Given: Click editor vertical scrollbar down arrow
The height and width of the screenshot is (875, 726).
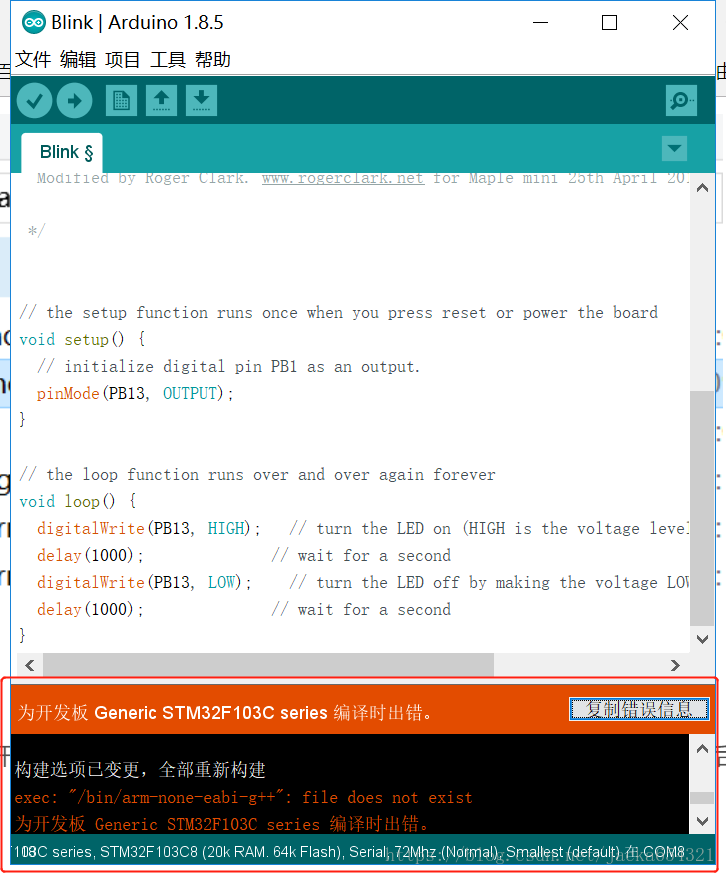Looking at the screenshot, I should click(x=703, y=639).
